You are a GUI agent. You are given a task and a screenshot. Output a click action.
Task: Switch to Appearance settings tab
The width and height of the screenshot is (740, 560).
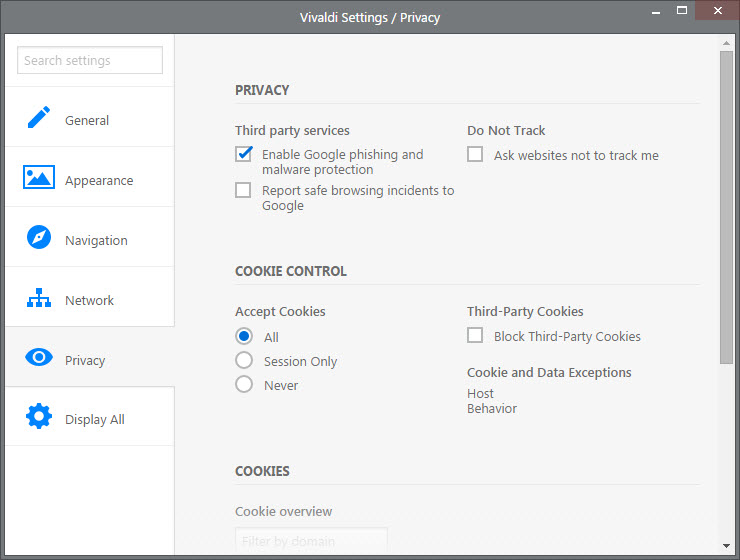pyautogui.click(x=90, y=176)
